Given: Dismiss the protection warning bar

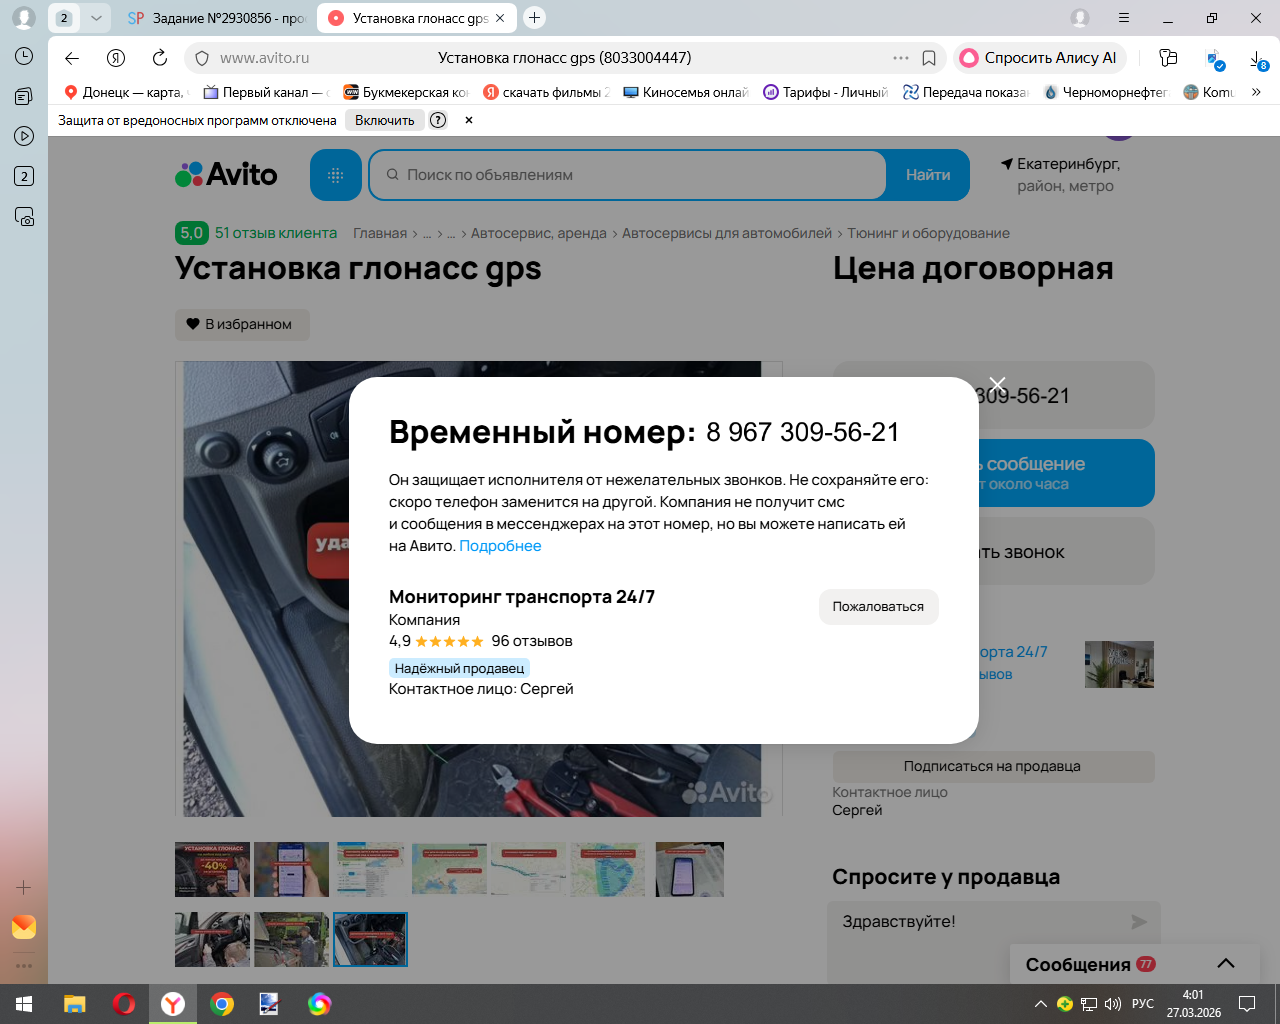Looking at the screenshot, I should [468, 120].
